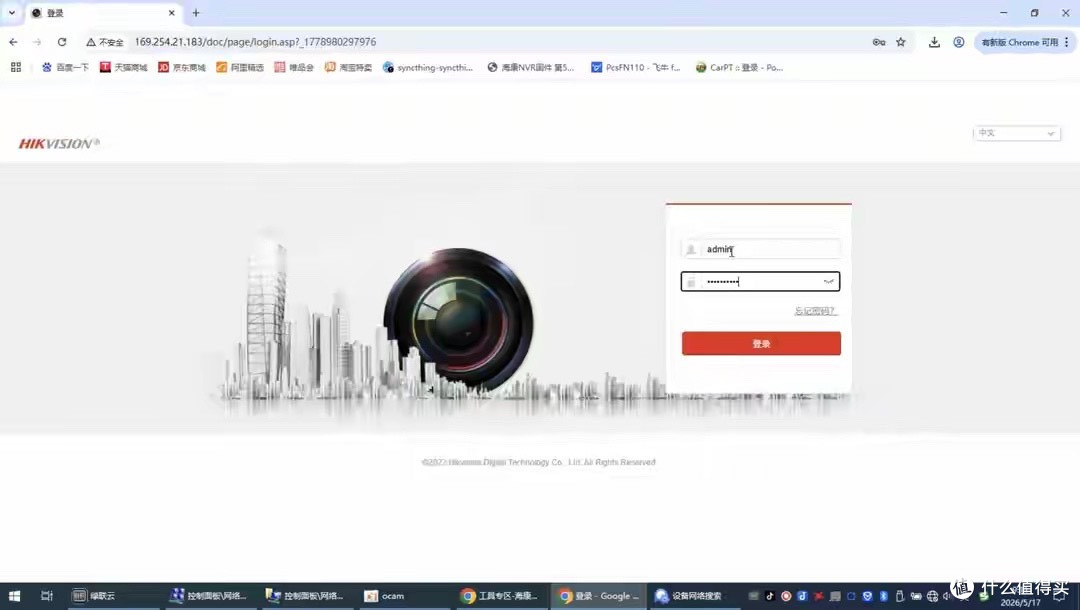Reload the login page

click(62, 42)
